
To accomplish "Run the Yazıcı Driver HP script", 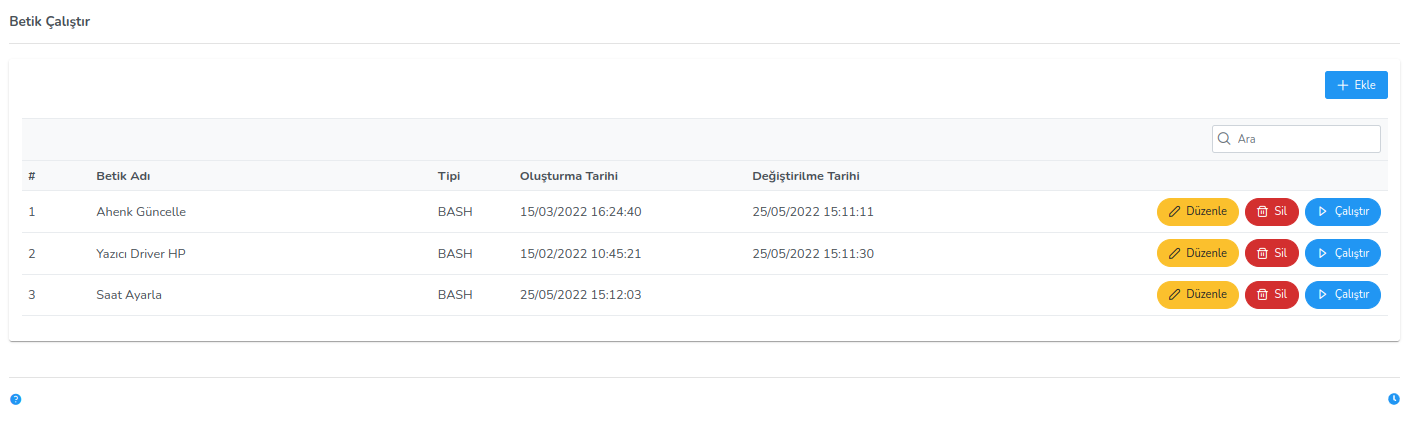I will tap(1342, 254).
